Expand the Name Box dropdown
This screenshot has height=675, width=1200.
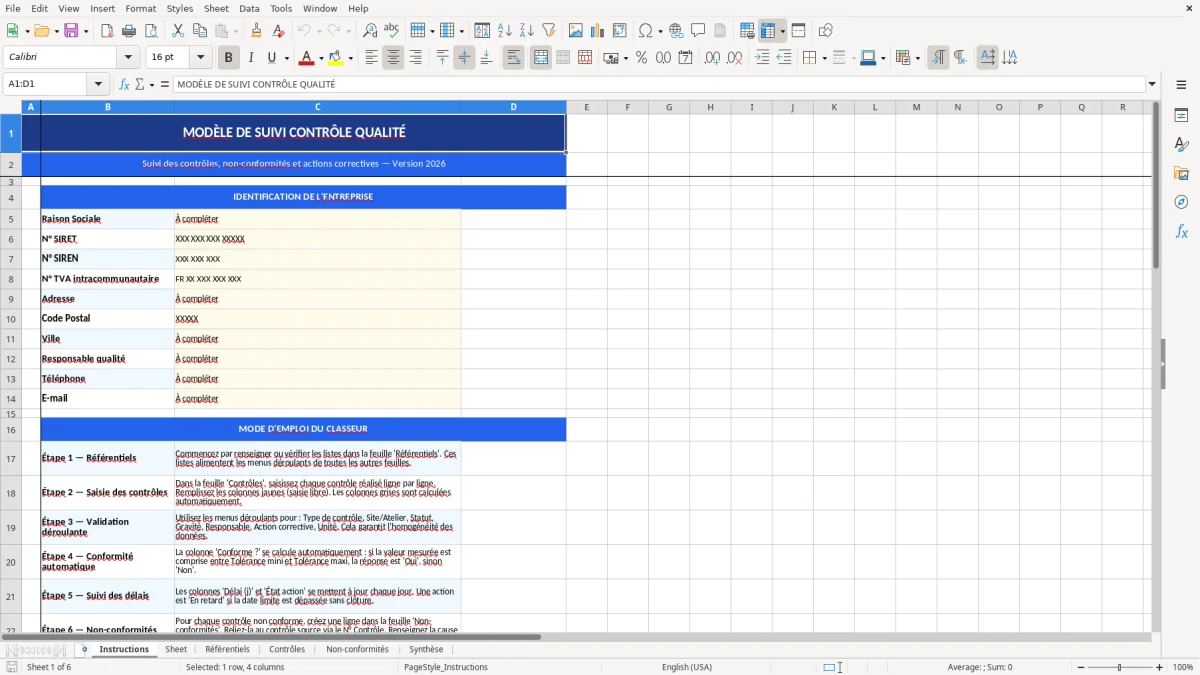click(98, 85)
